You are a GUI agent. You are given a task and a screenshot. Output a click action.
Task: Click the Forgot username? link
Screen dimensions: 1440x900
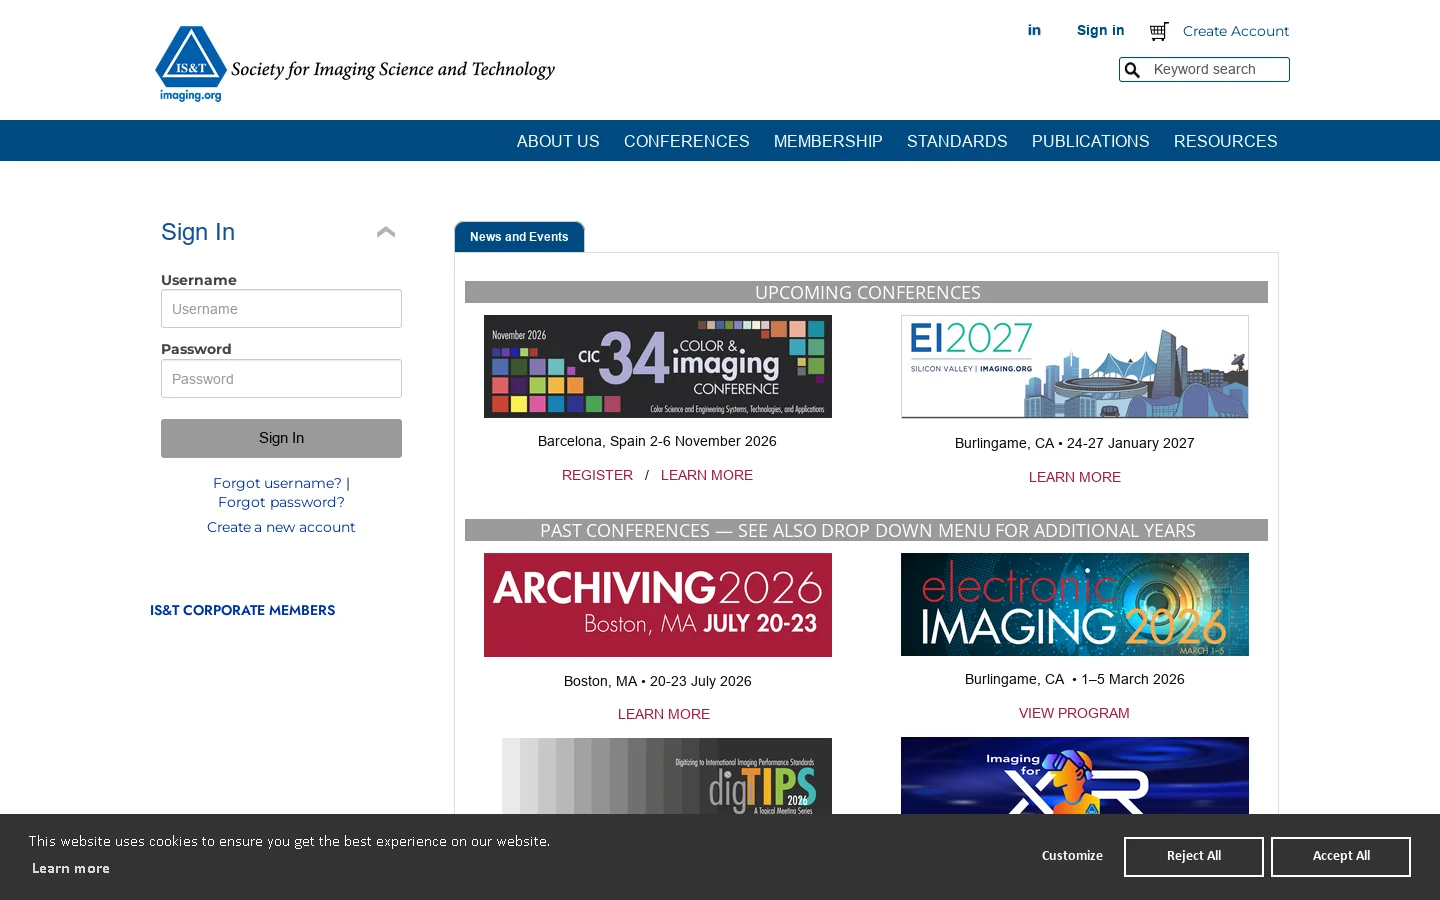pos(277,483)
